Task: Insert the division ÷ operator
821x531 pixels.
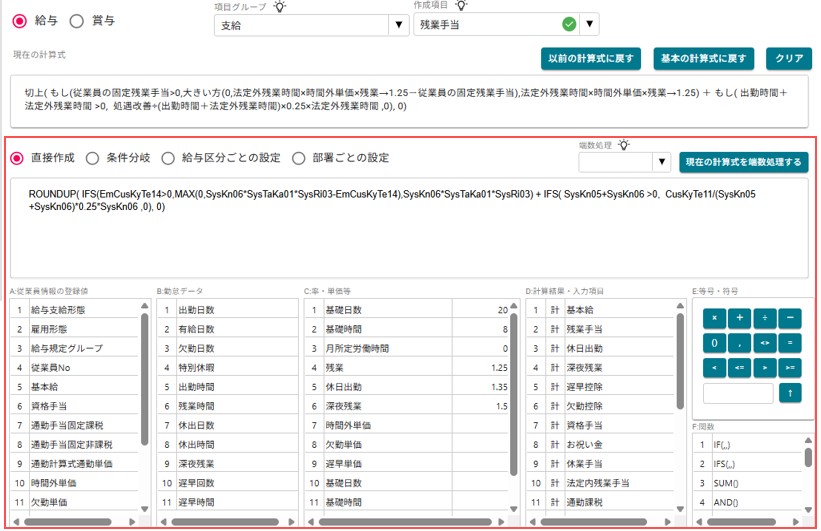Action: [x=764, y=318]
